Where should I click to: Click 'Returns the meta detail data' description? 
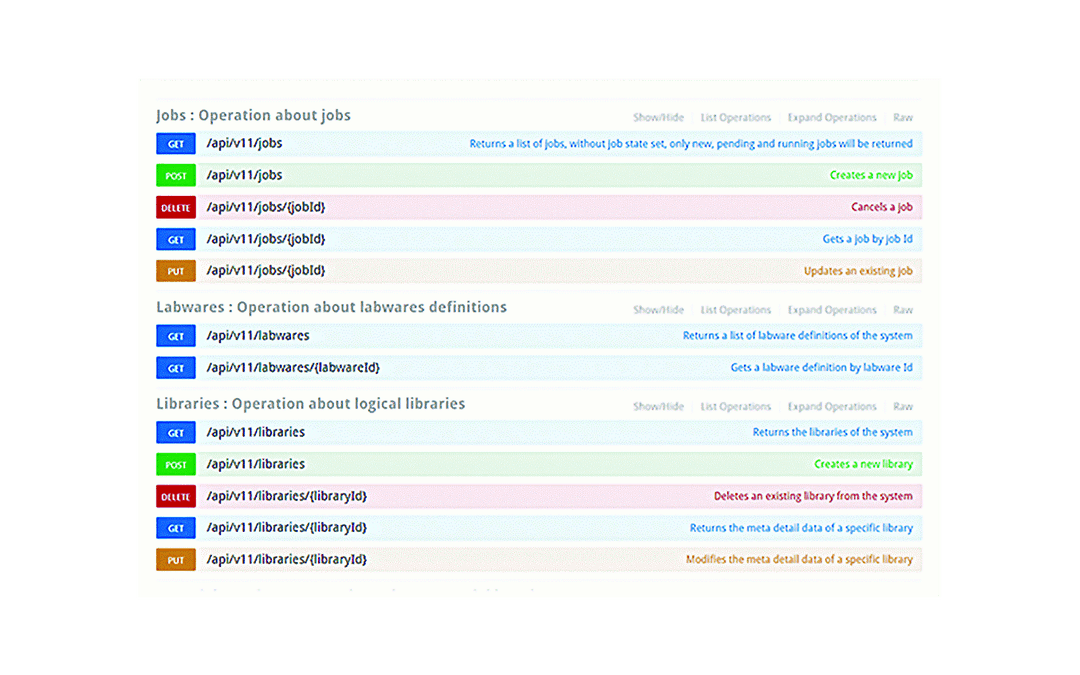click(802, 528)
